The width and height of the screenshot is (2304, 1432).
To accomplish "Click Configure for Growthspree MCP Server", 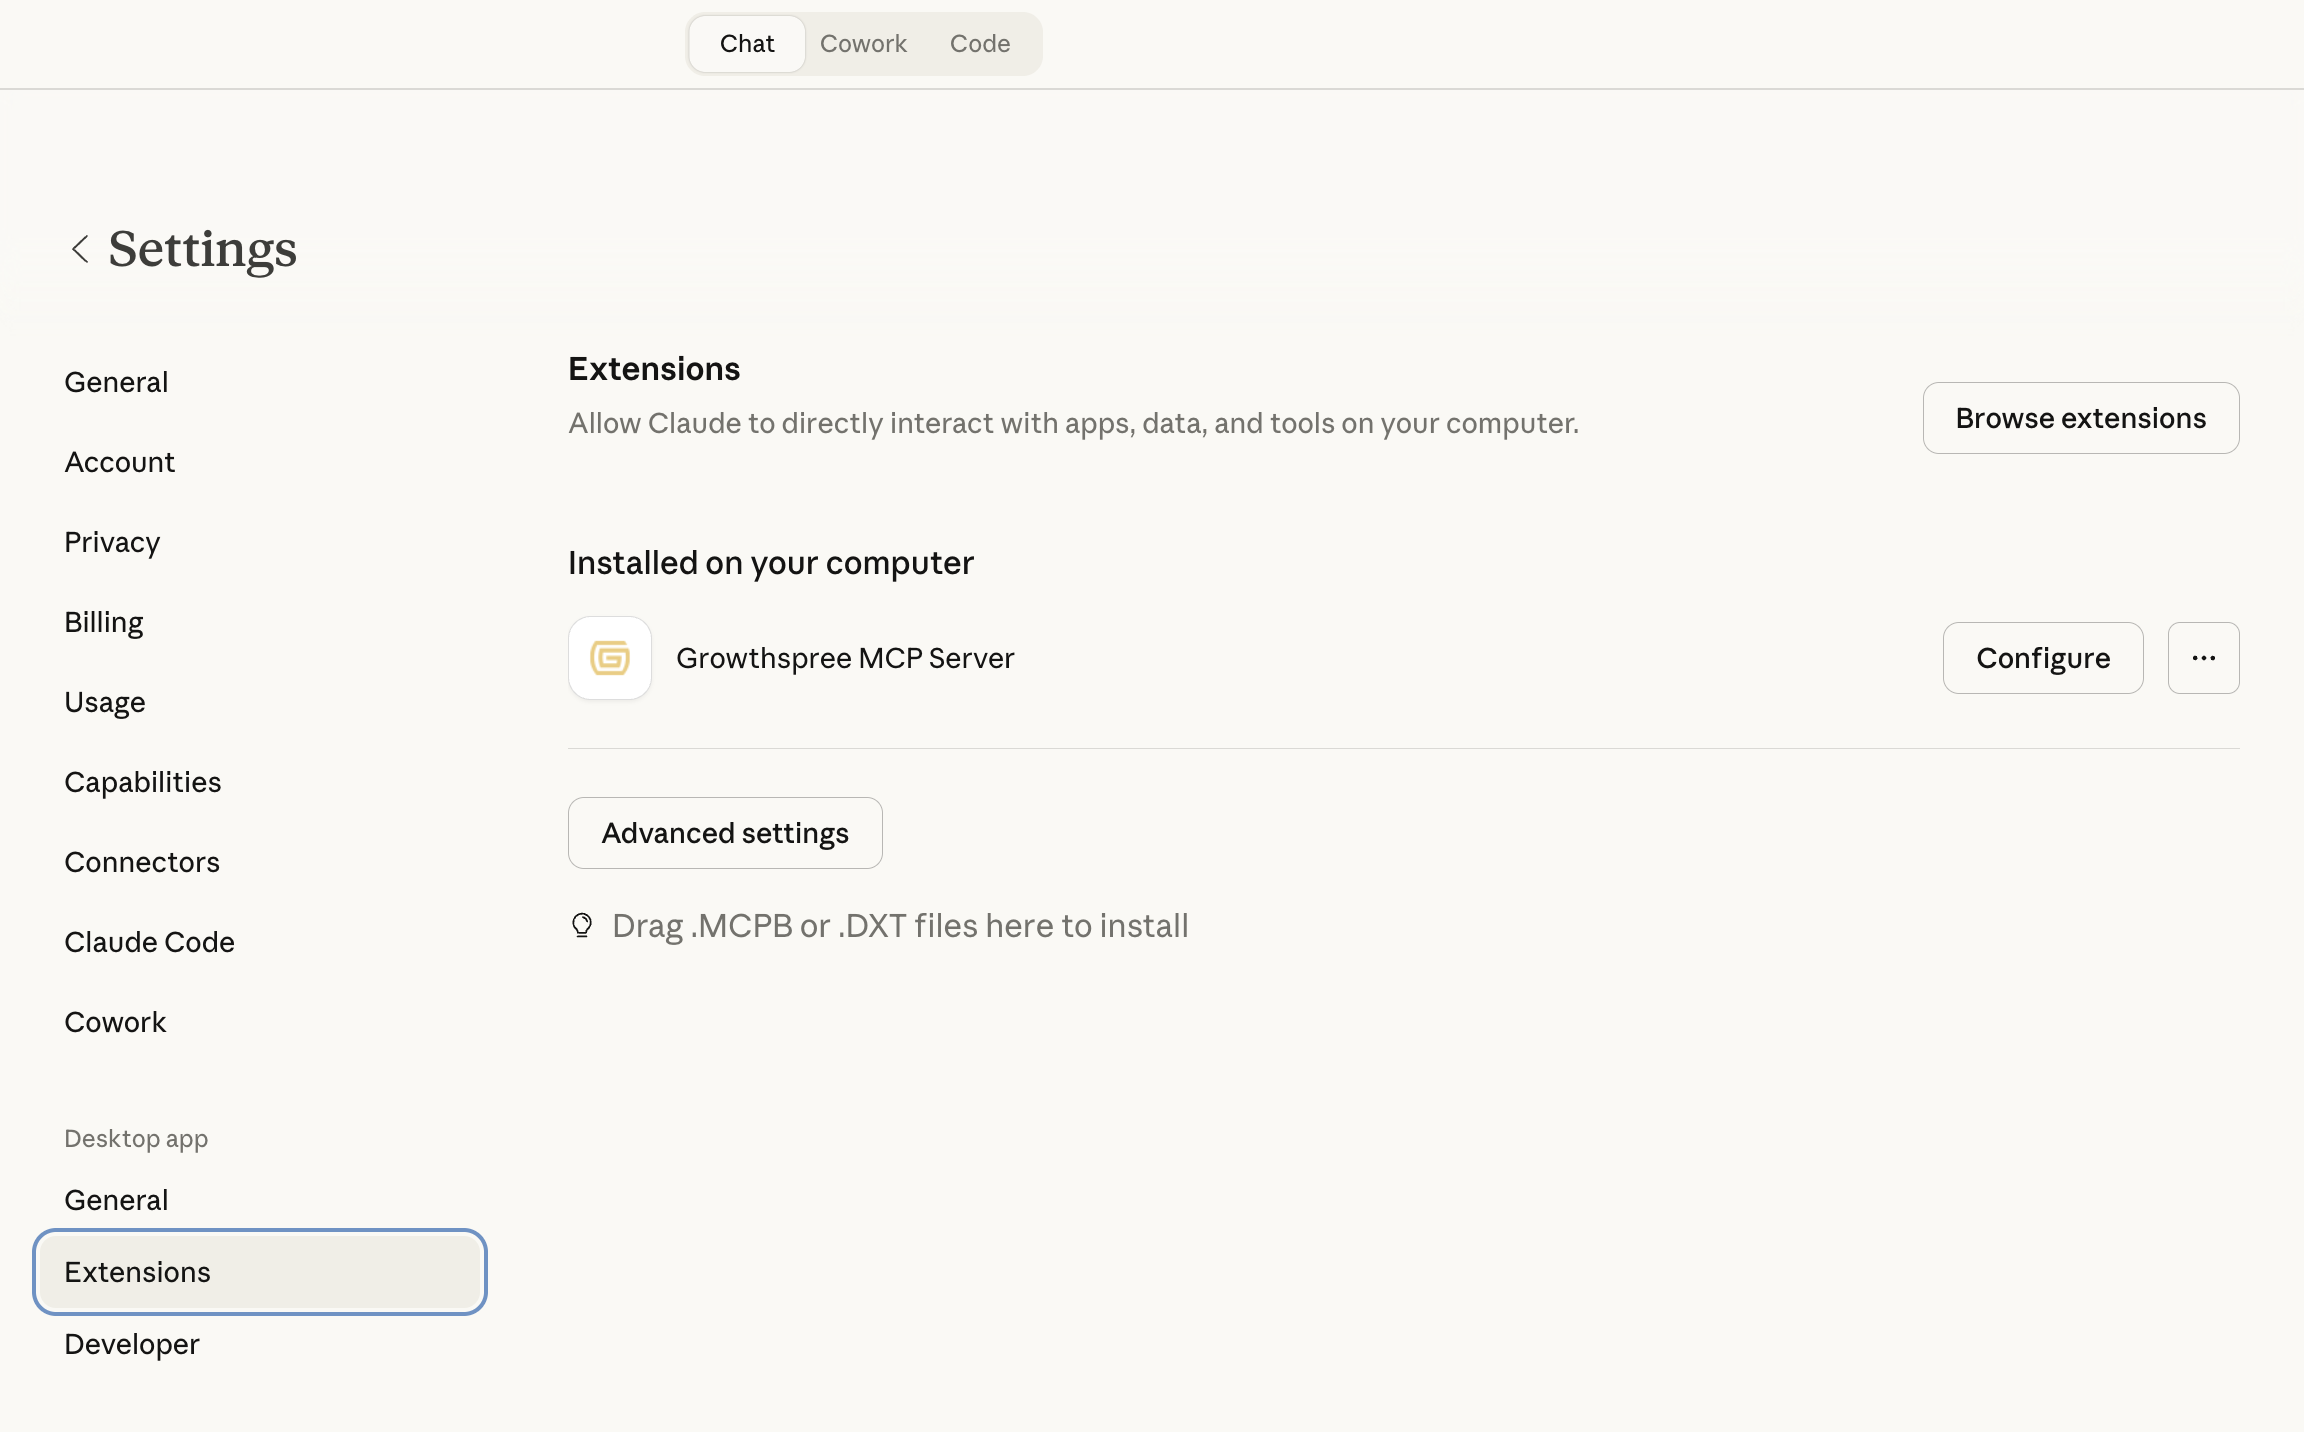I will [2043, 658].
